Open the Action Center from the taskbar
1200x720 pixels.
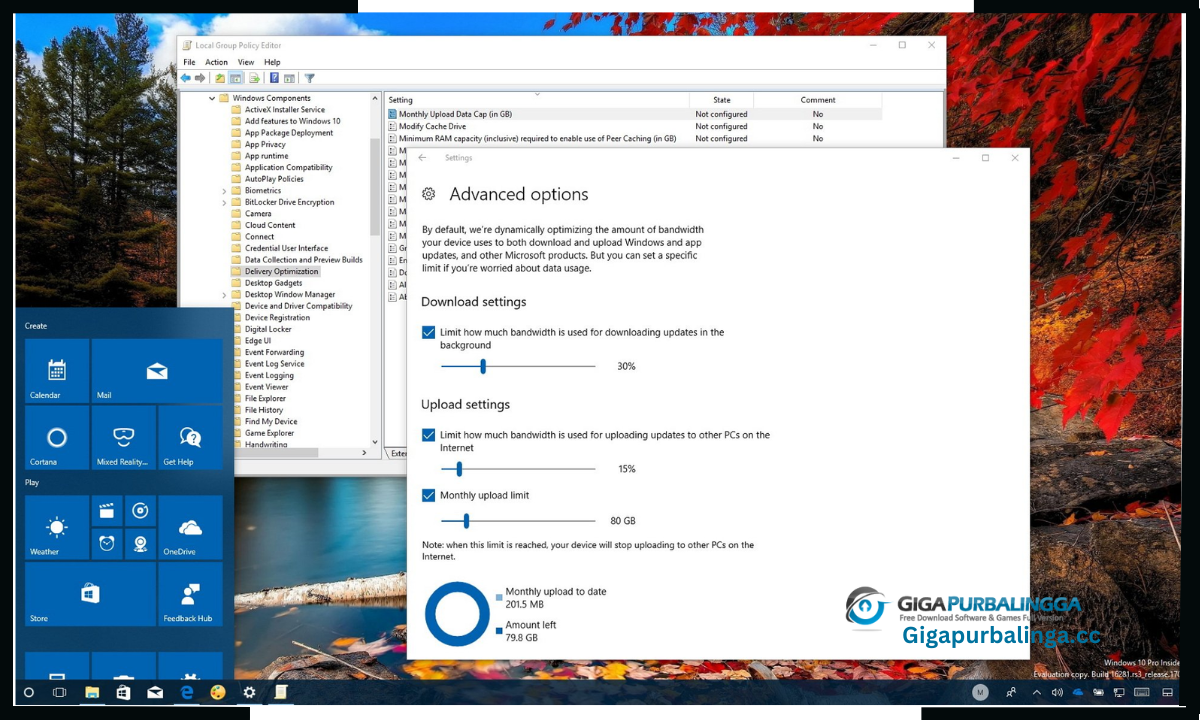click(x=1168, y=692)
